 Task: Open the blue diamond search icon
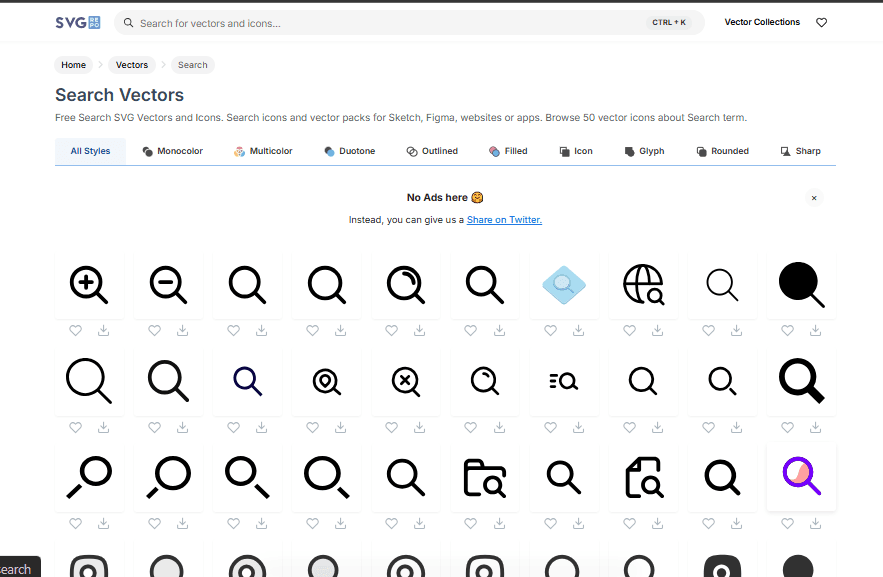coord(564,285)
